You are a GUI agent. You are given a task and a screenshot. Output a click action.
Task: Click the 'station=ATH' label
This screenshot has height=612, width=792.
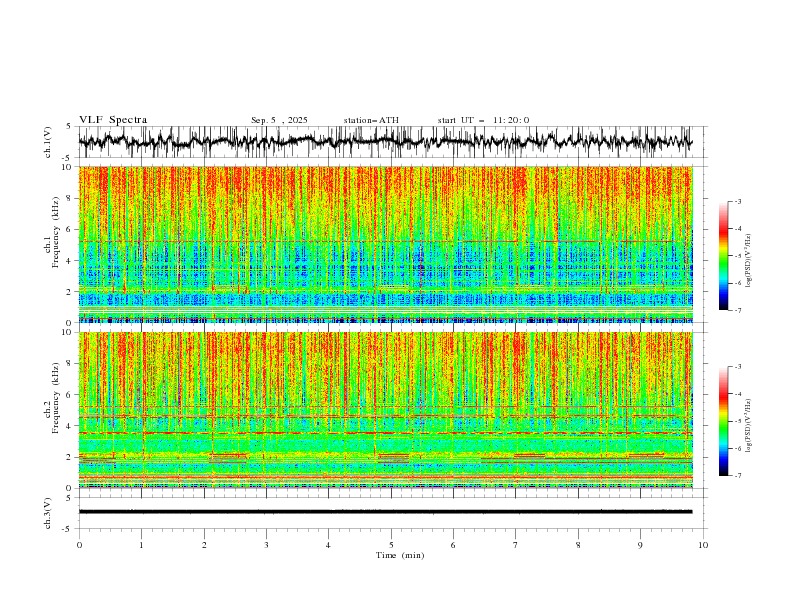tap(371, 120)
